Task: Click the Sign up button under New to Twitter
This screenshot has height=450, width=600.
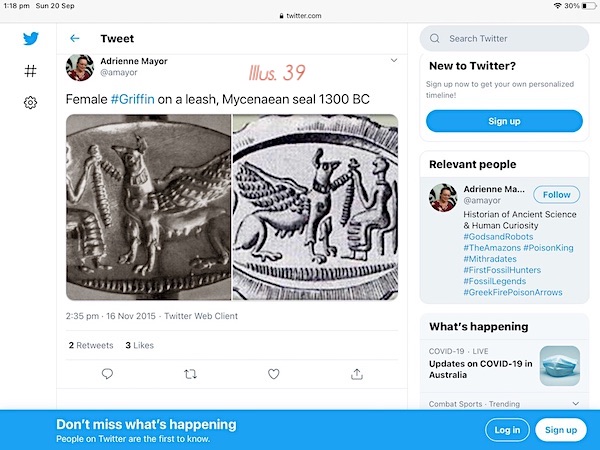Action: [504, 121]
